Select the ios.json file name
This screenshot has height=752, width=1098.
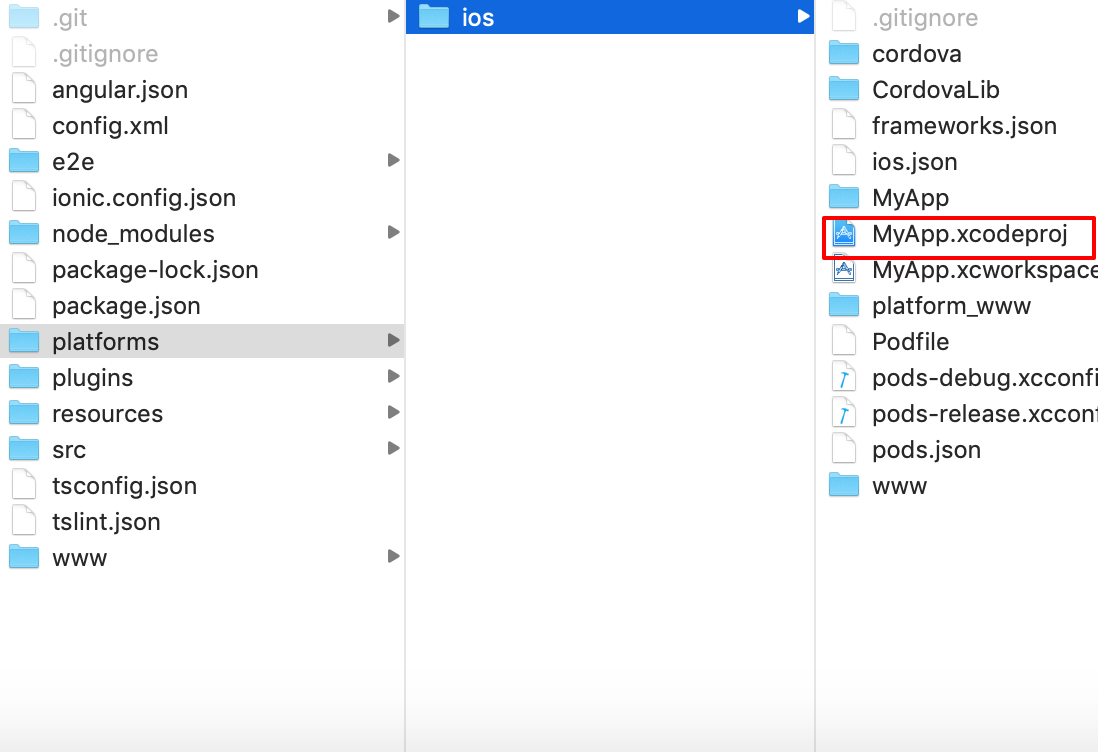click(914, 162)
